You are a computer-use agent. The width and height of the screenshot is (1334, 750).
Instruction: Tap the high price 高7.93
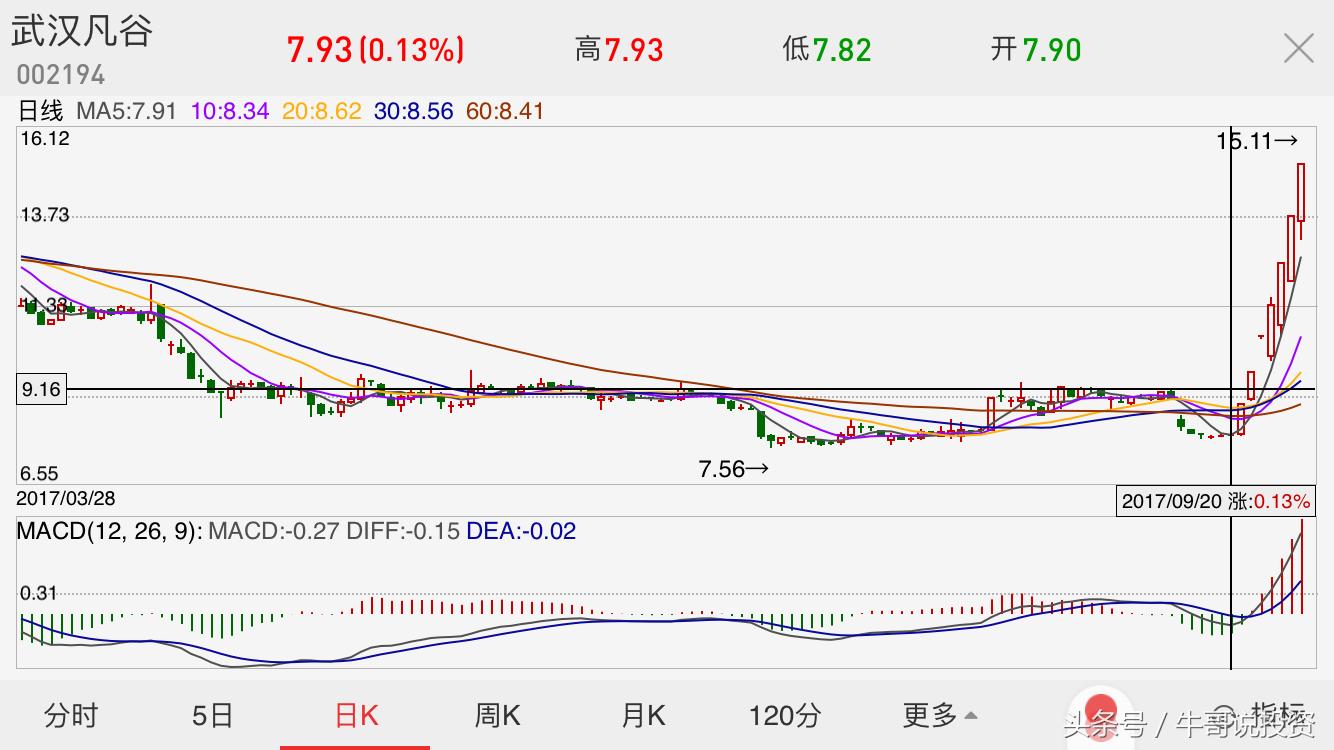619,49
